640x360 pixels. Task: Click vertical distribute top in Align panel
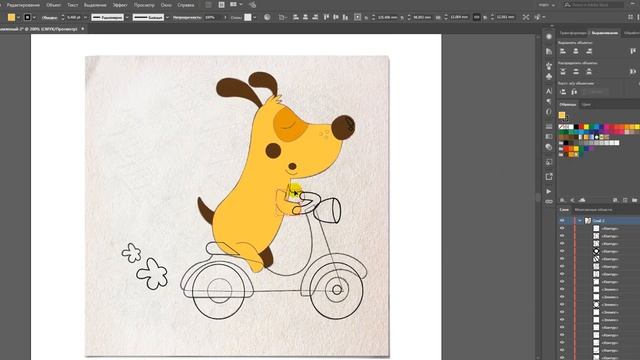click(x=563, y=71)
